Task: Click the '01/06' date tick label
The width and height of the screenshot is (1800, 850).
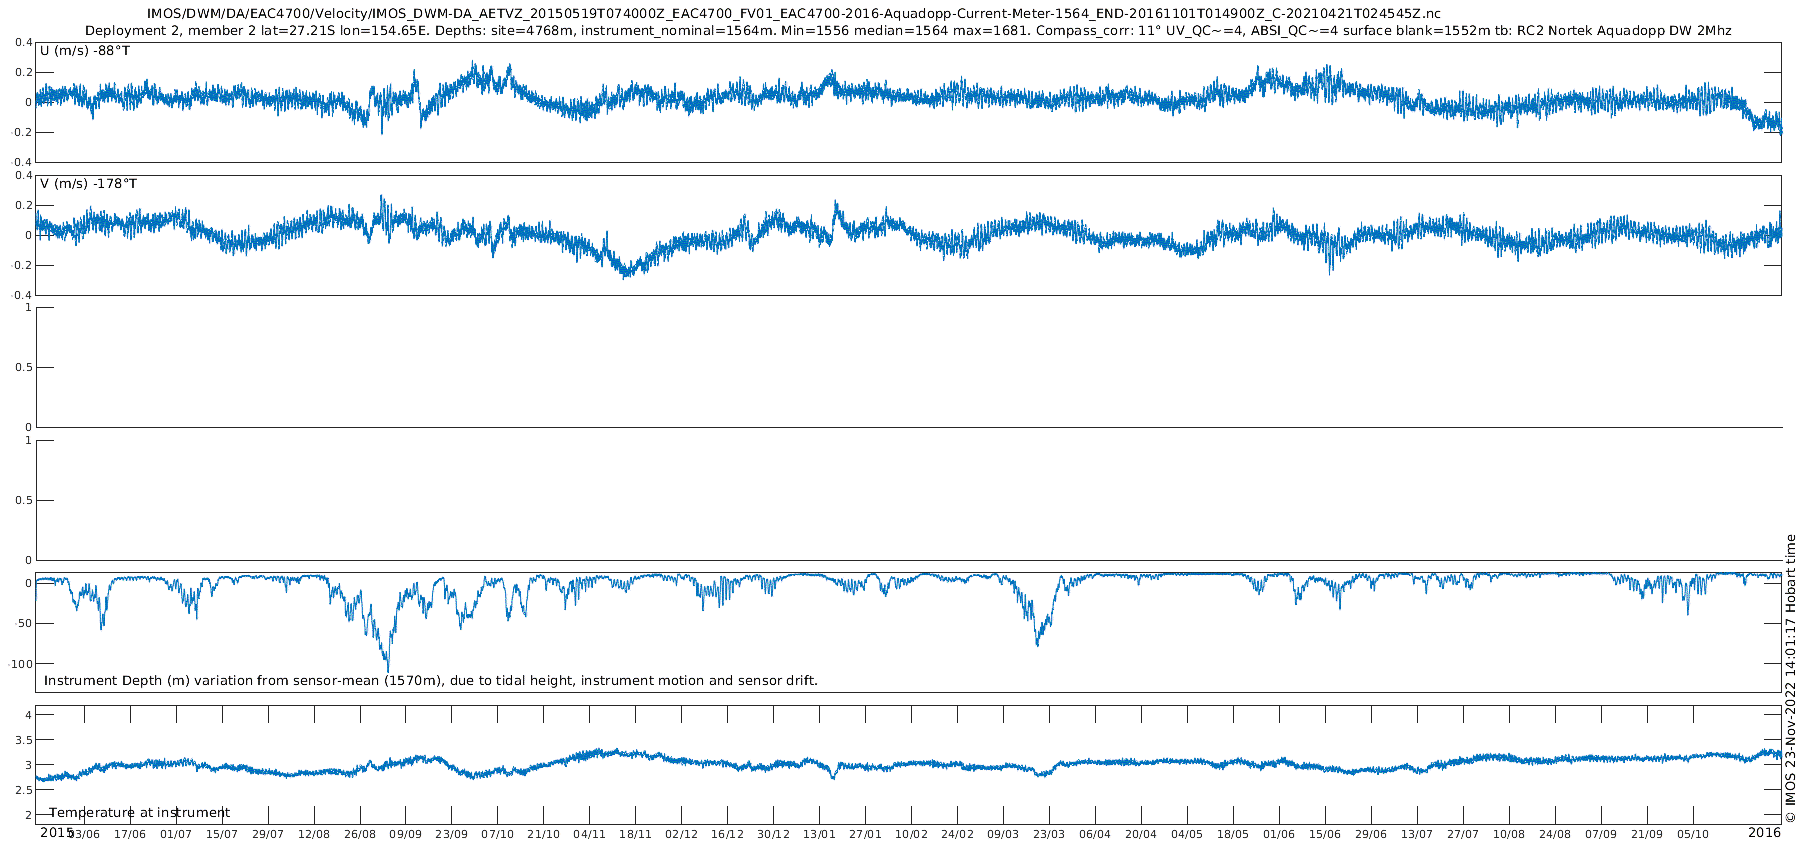Action: 1280,834
